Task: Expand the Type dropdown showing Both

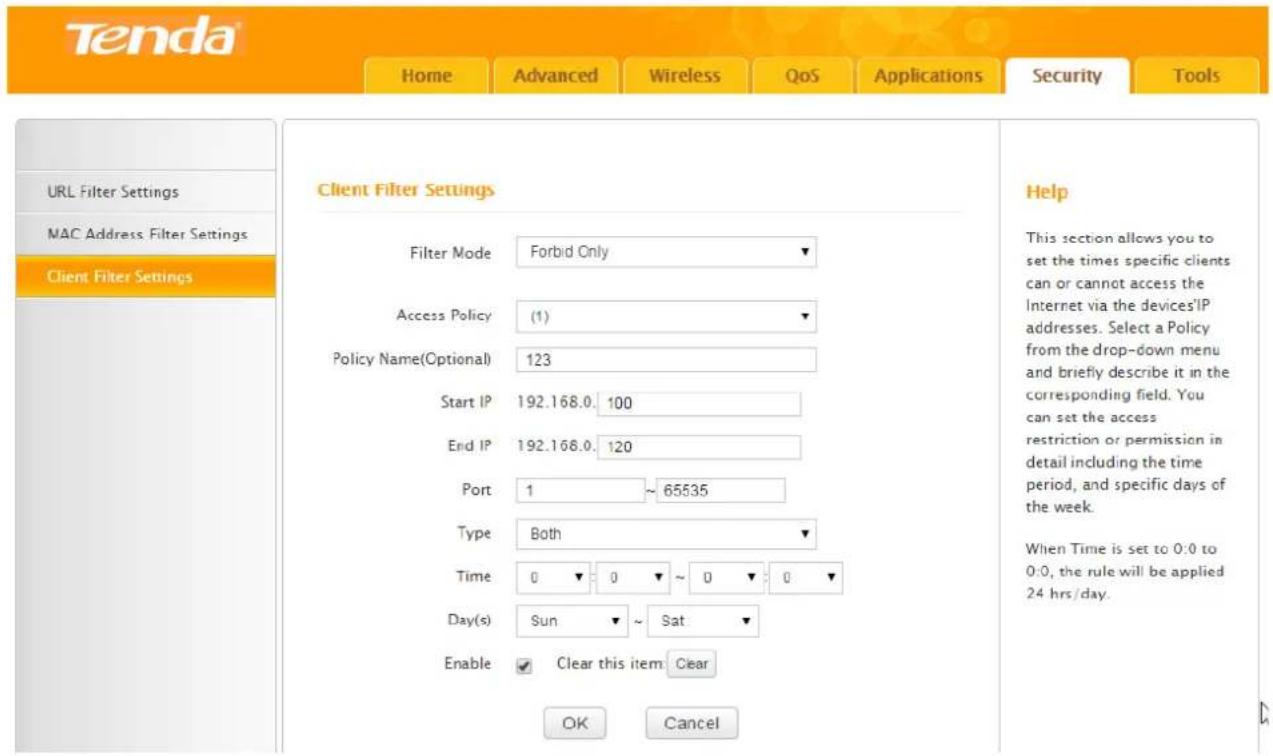Action: (x=666, y=534)
